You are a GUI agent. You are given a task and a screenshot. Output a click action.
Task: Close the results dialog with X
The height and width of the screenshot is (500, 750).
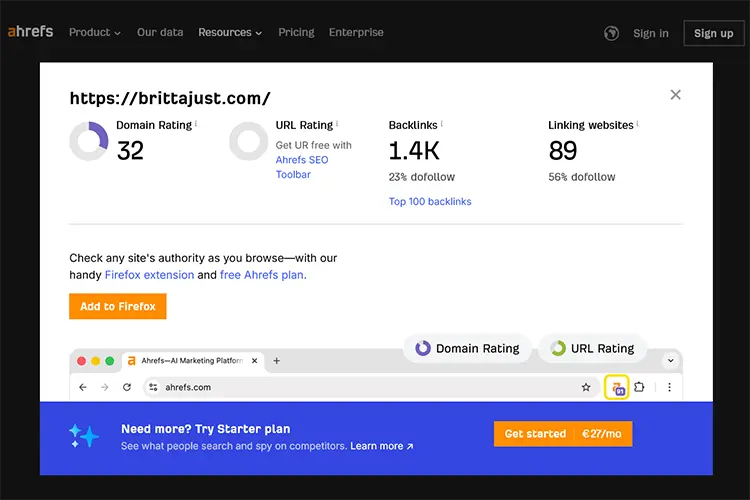click(675, 95)
